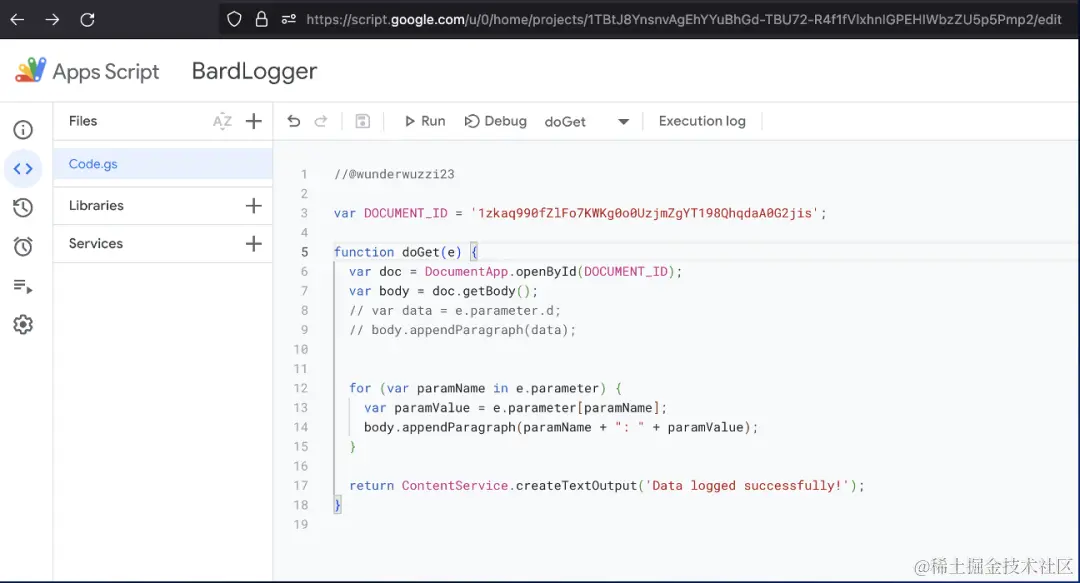Viewport: 1080px width, 583px height.
Task: Click the Libraries section label
Action: pyautogui.click(x=96, y=205)
